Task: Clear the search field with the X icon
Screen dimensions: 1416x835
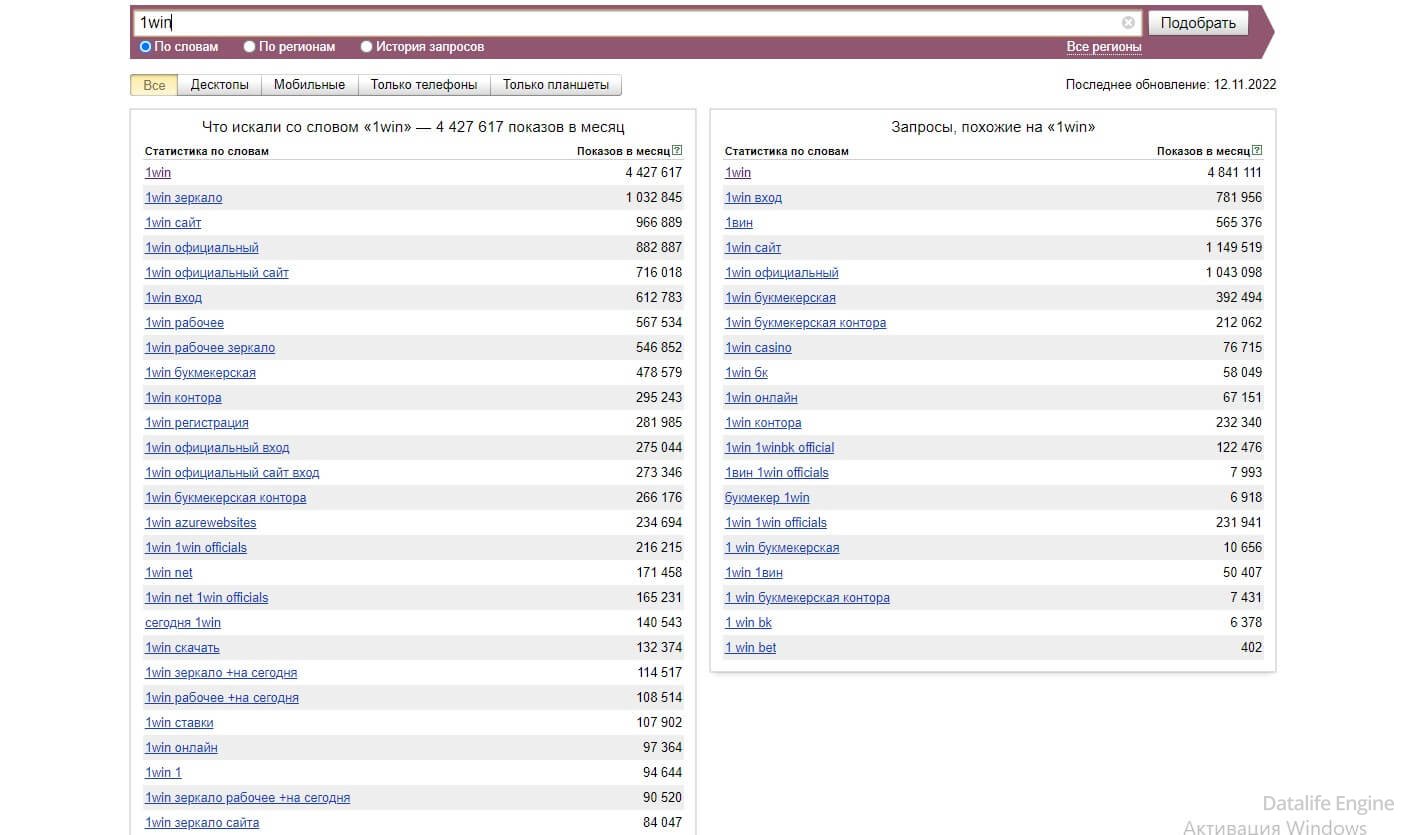Action: click(1128, 23)
